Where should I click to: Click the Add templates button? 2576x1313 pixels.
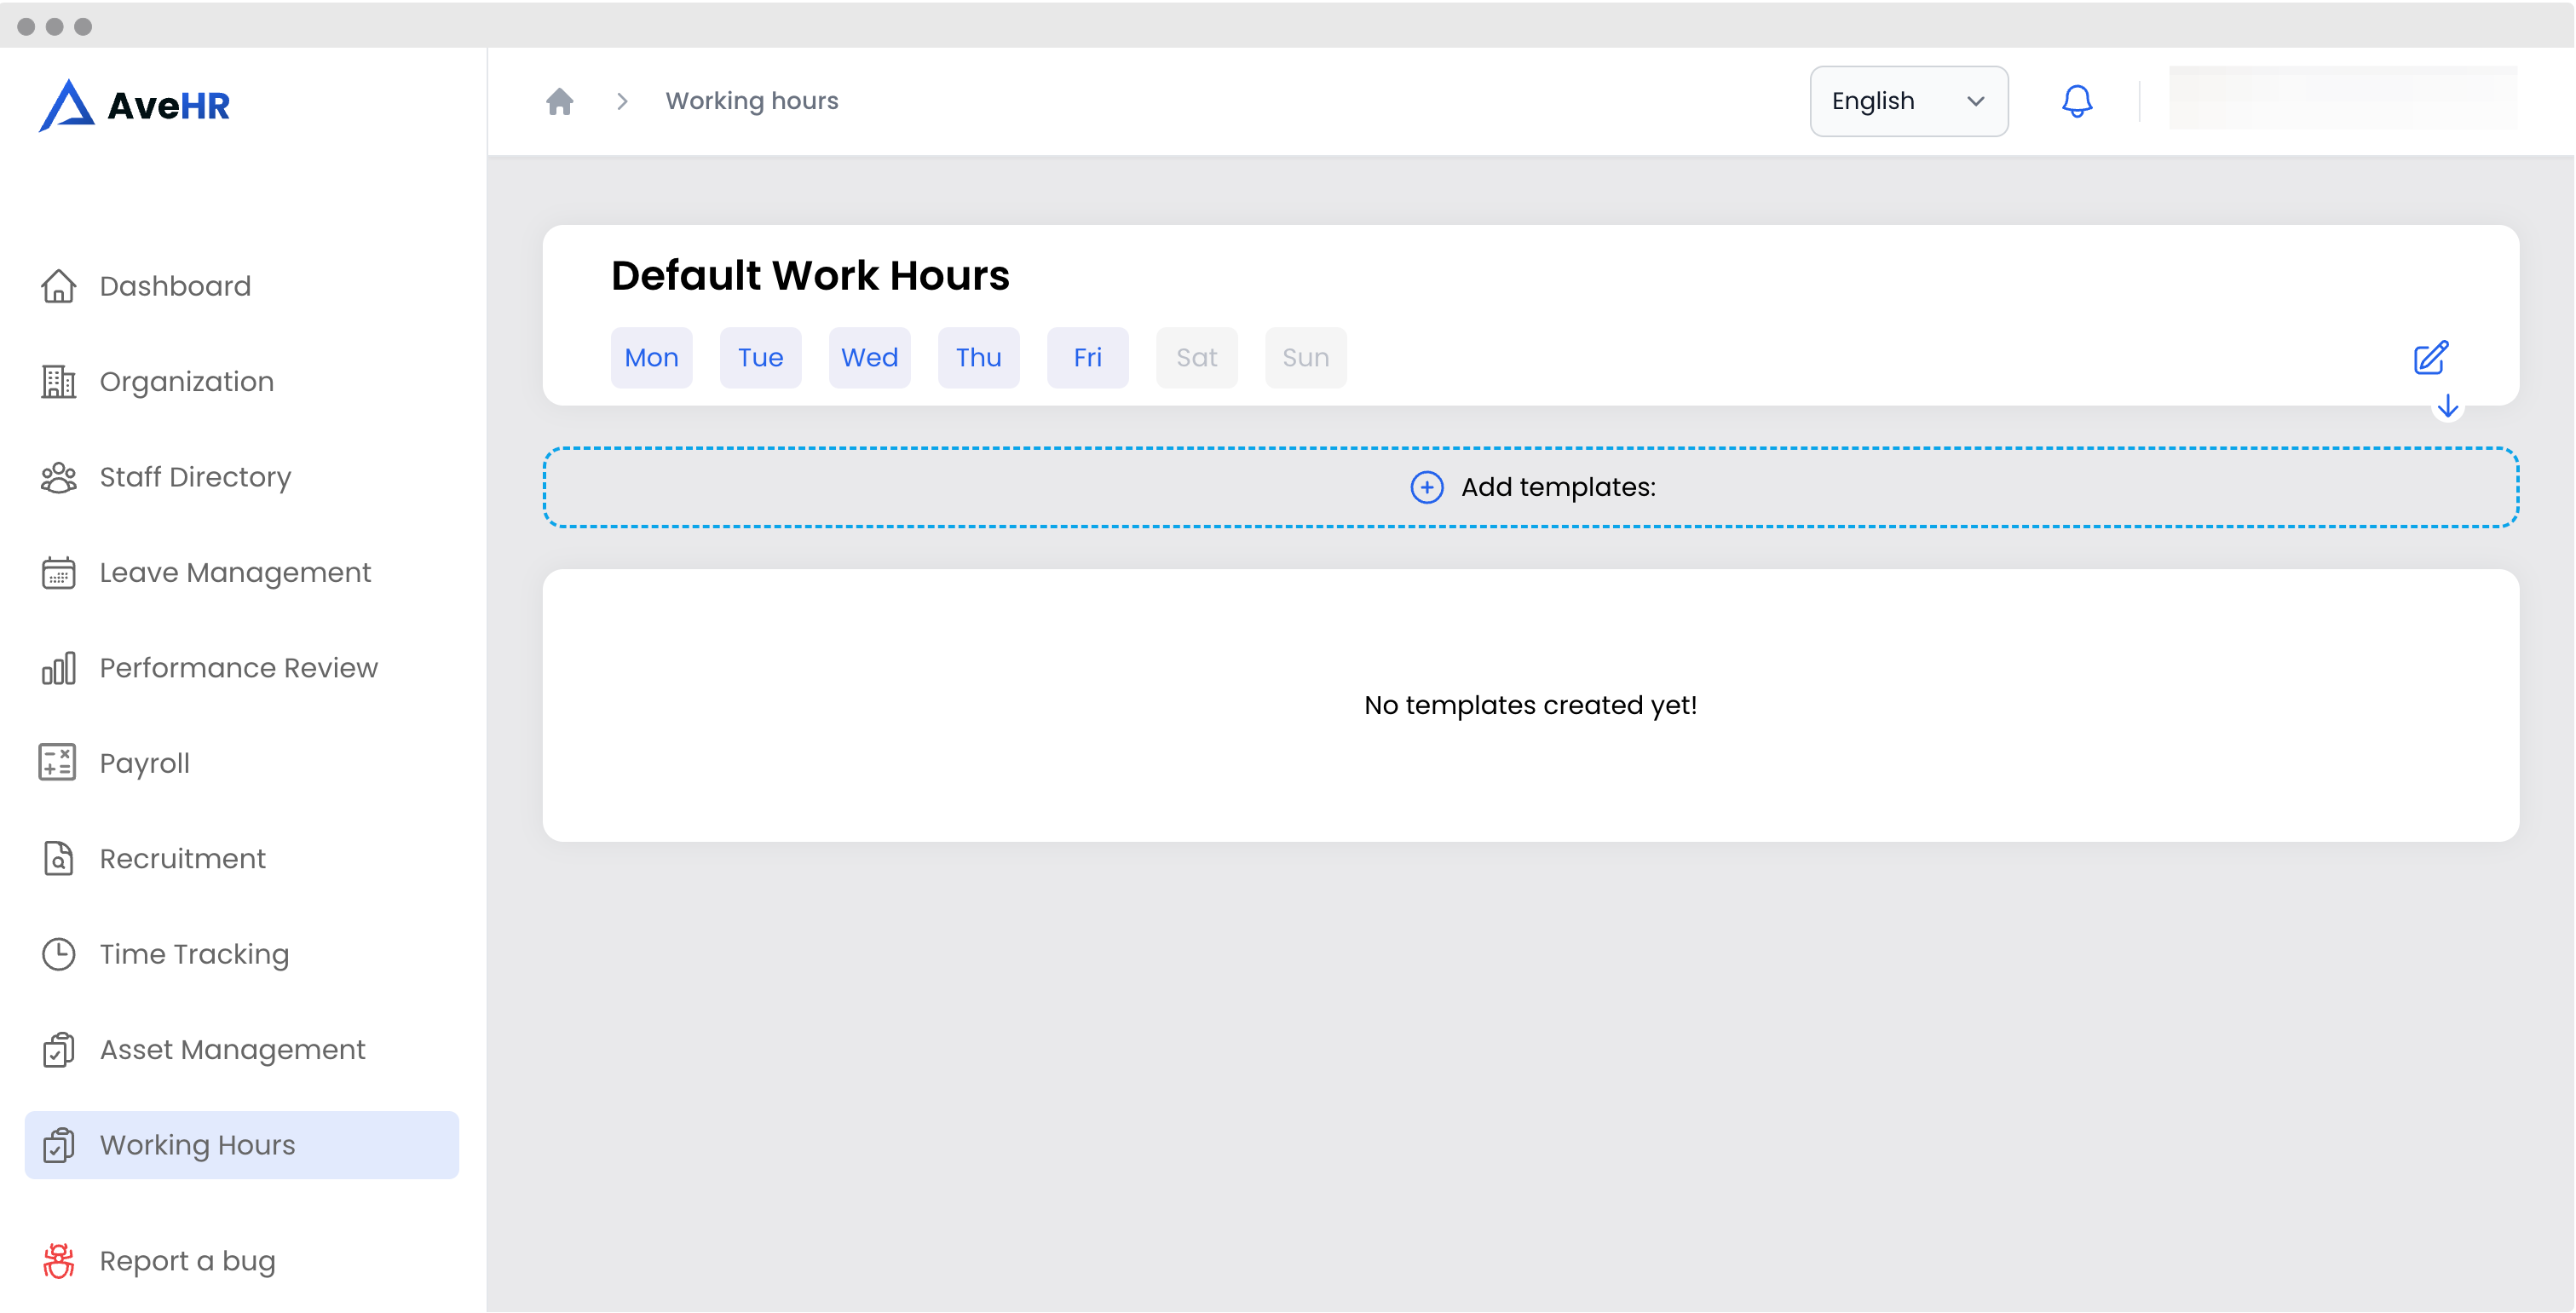click(1530, 487)
